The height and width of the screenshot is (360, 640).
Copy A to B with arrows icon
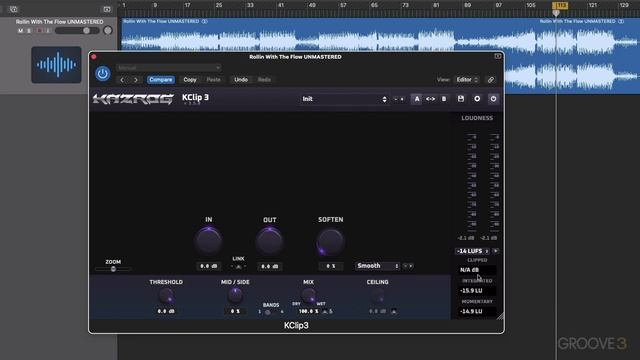pos(430,99)
